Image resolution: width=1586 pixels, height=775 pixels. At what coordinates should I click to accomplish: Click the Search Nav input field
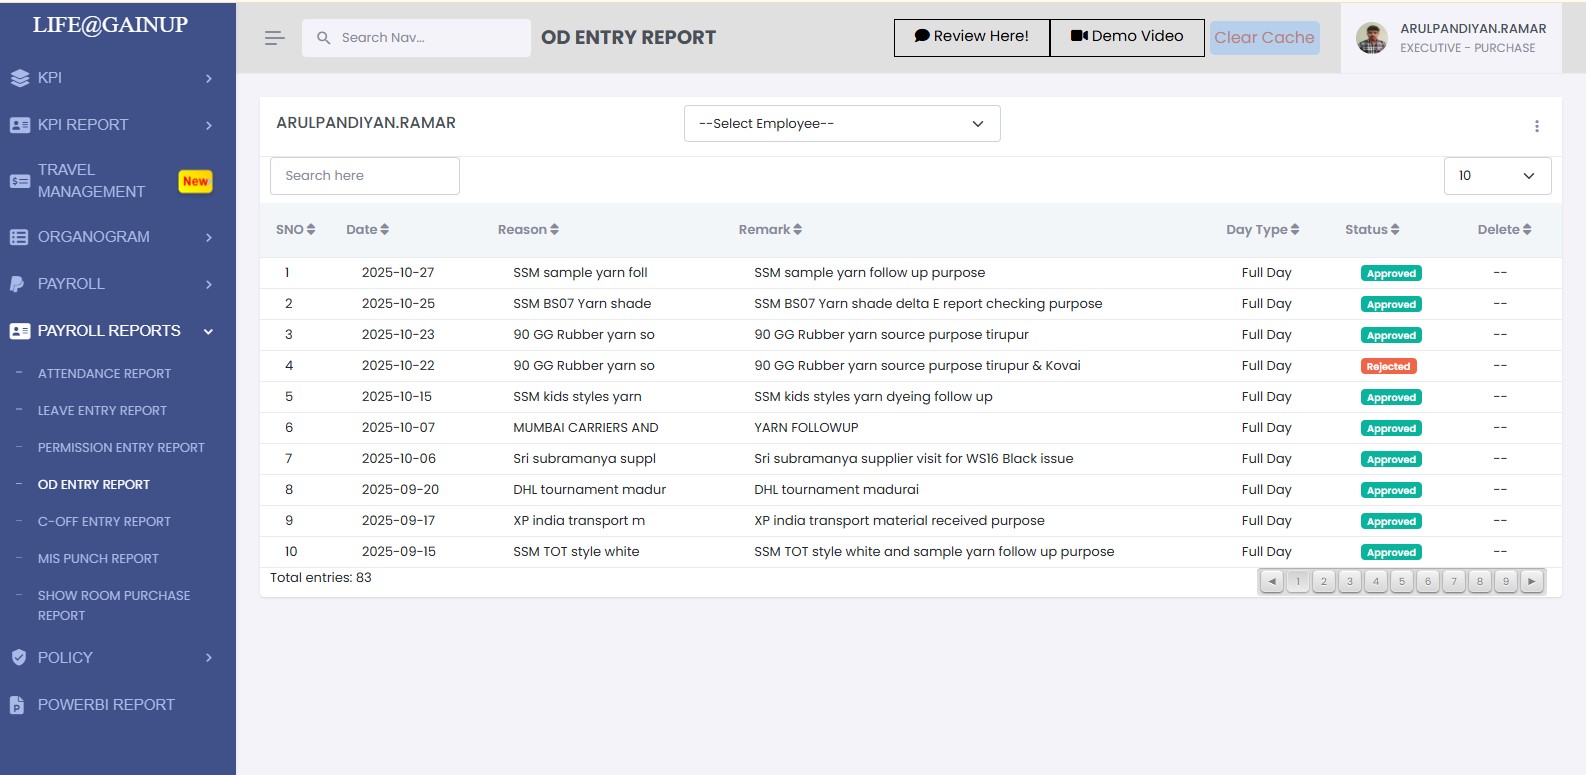click(425, 38)
